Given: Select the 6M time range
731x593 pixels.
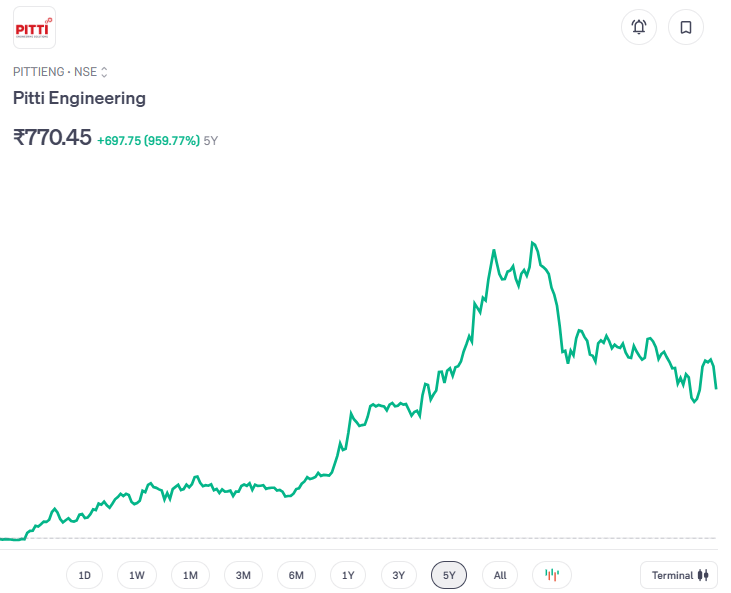Looking at the screenshot, I should [296, 575].
